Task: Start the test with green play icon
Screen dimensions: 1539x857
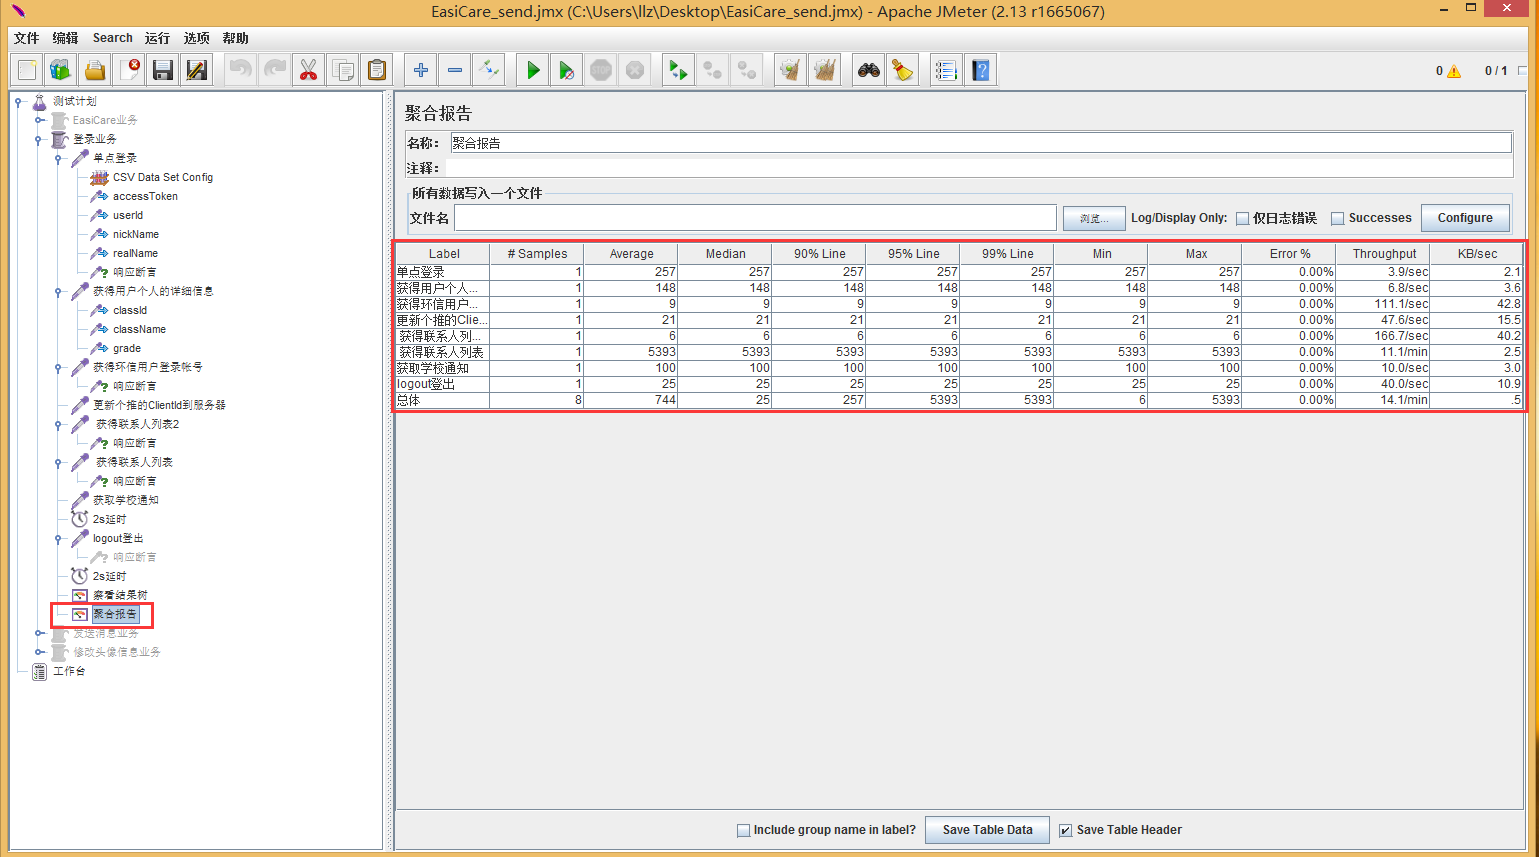Action: 533,70
